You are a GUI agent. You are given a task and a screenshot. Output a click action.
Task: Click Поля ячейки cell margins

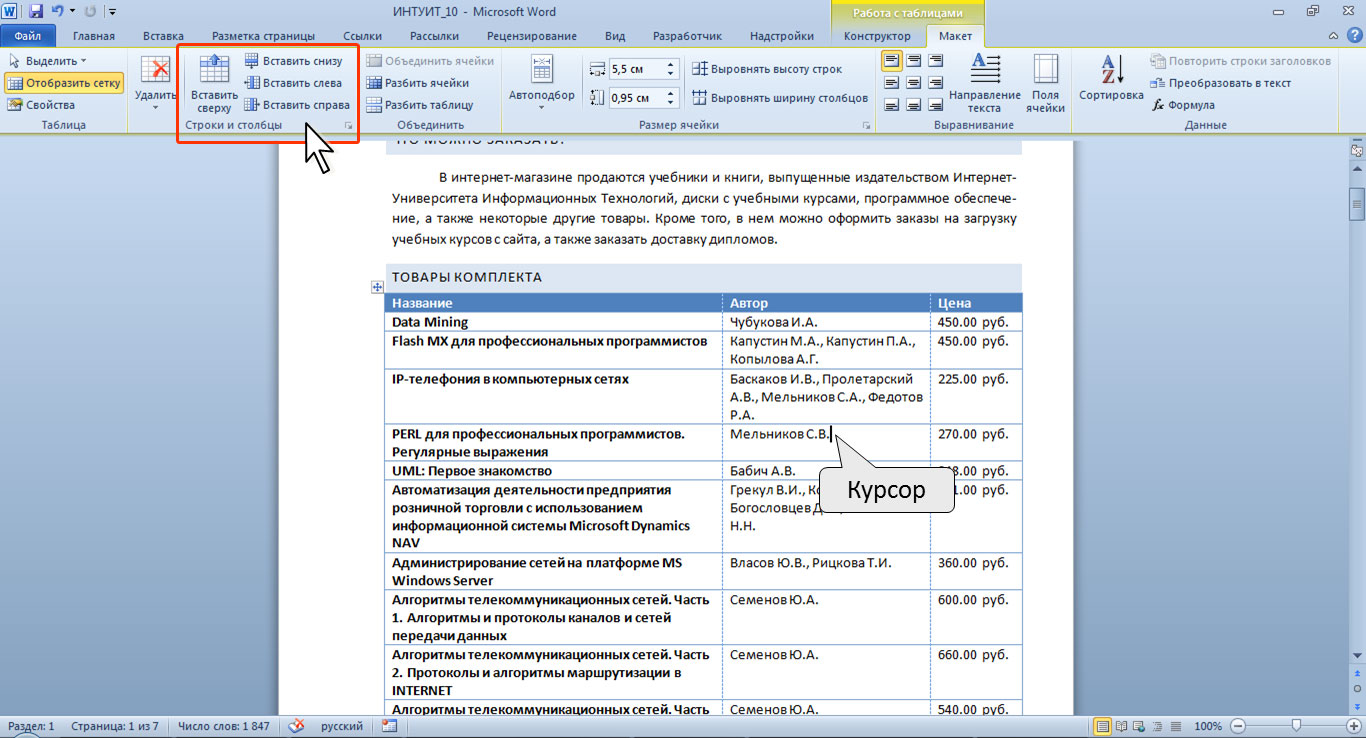tap(1046, 83)
